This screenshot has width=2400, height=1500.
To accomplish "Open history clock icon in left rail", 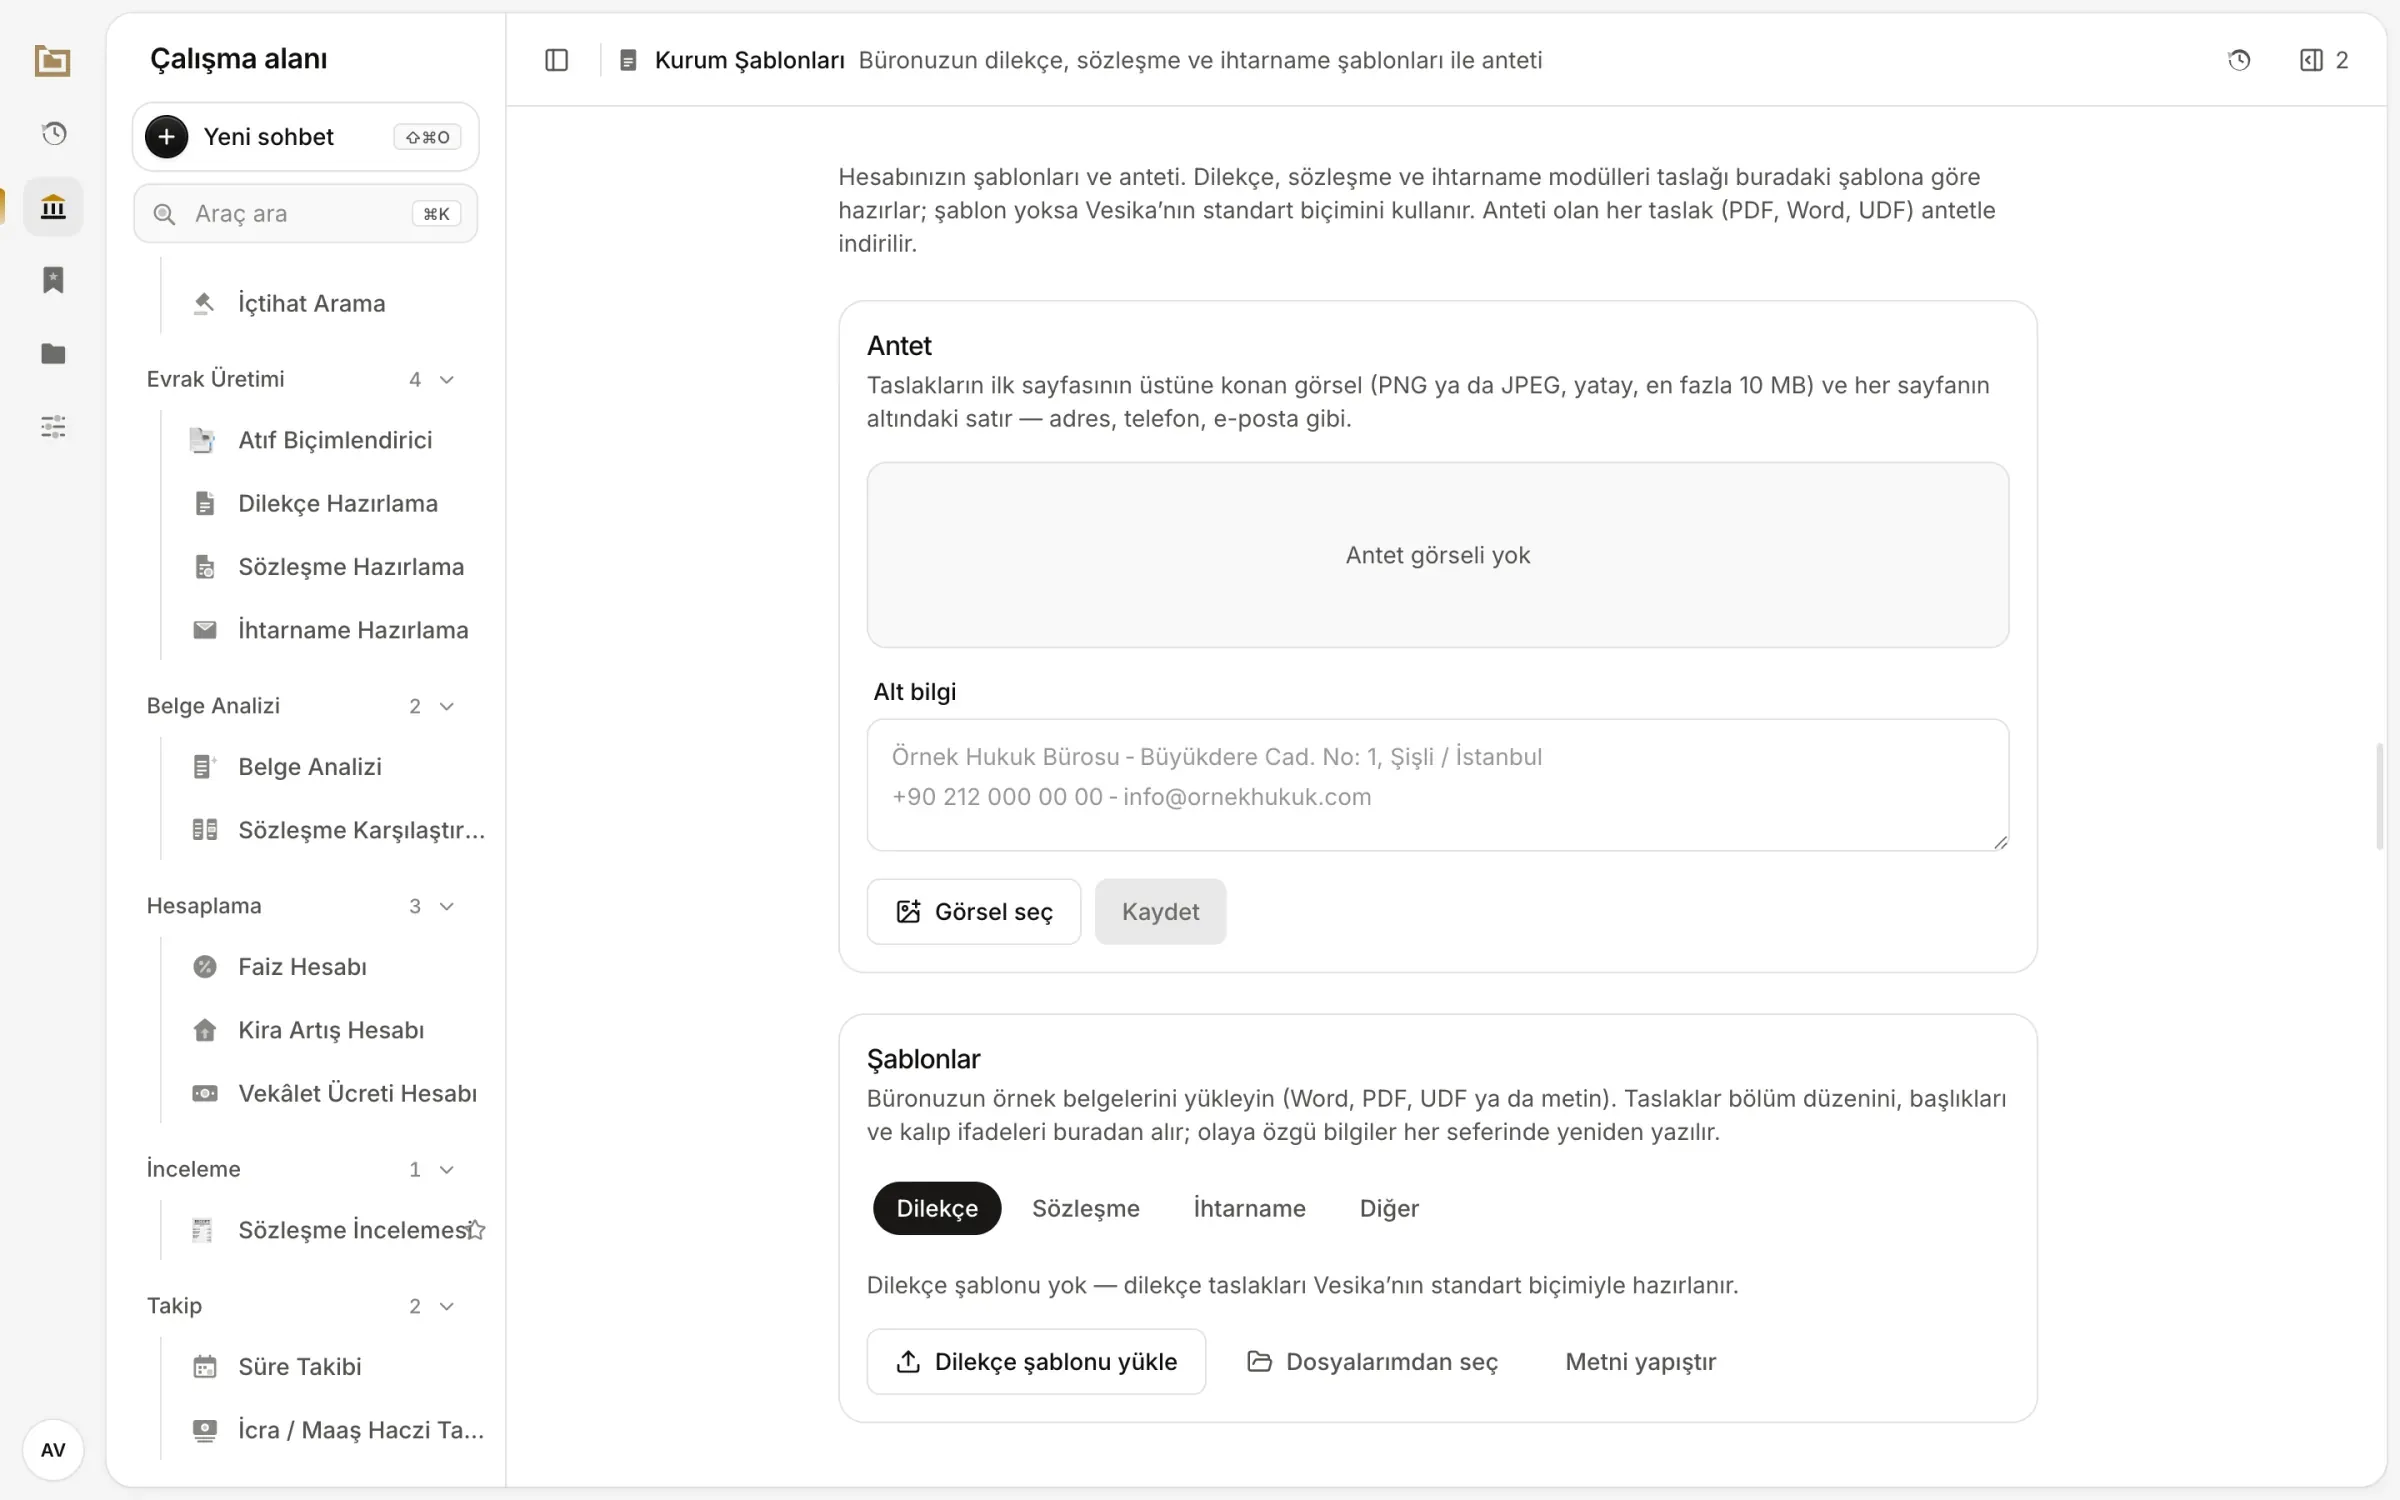I will 54,133.
